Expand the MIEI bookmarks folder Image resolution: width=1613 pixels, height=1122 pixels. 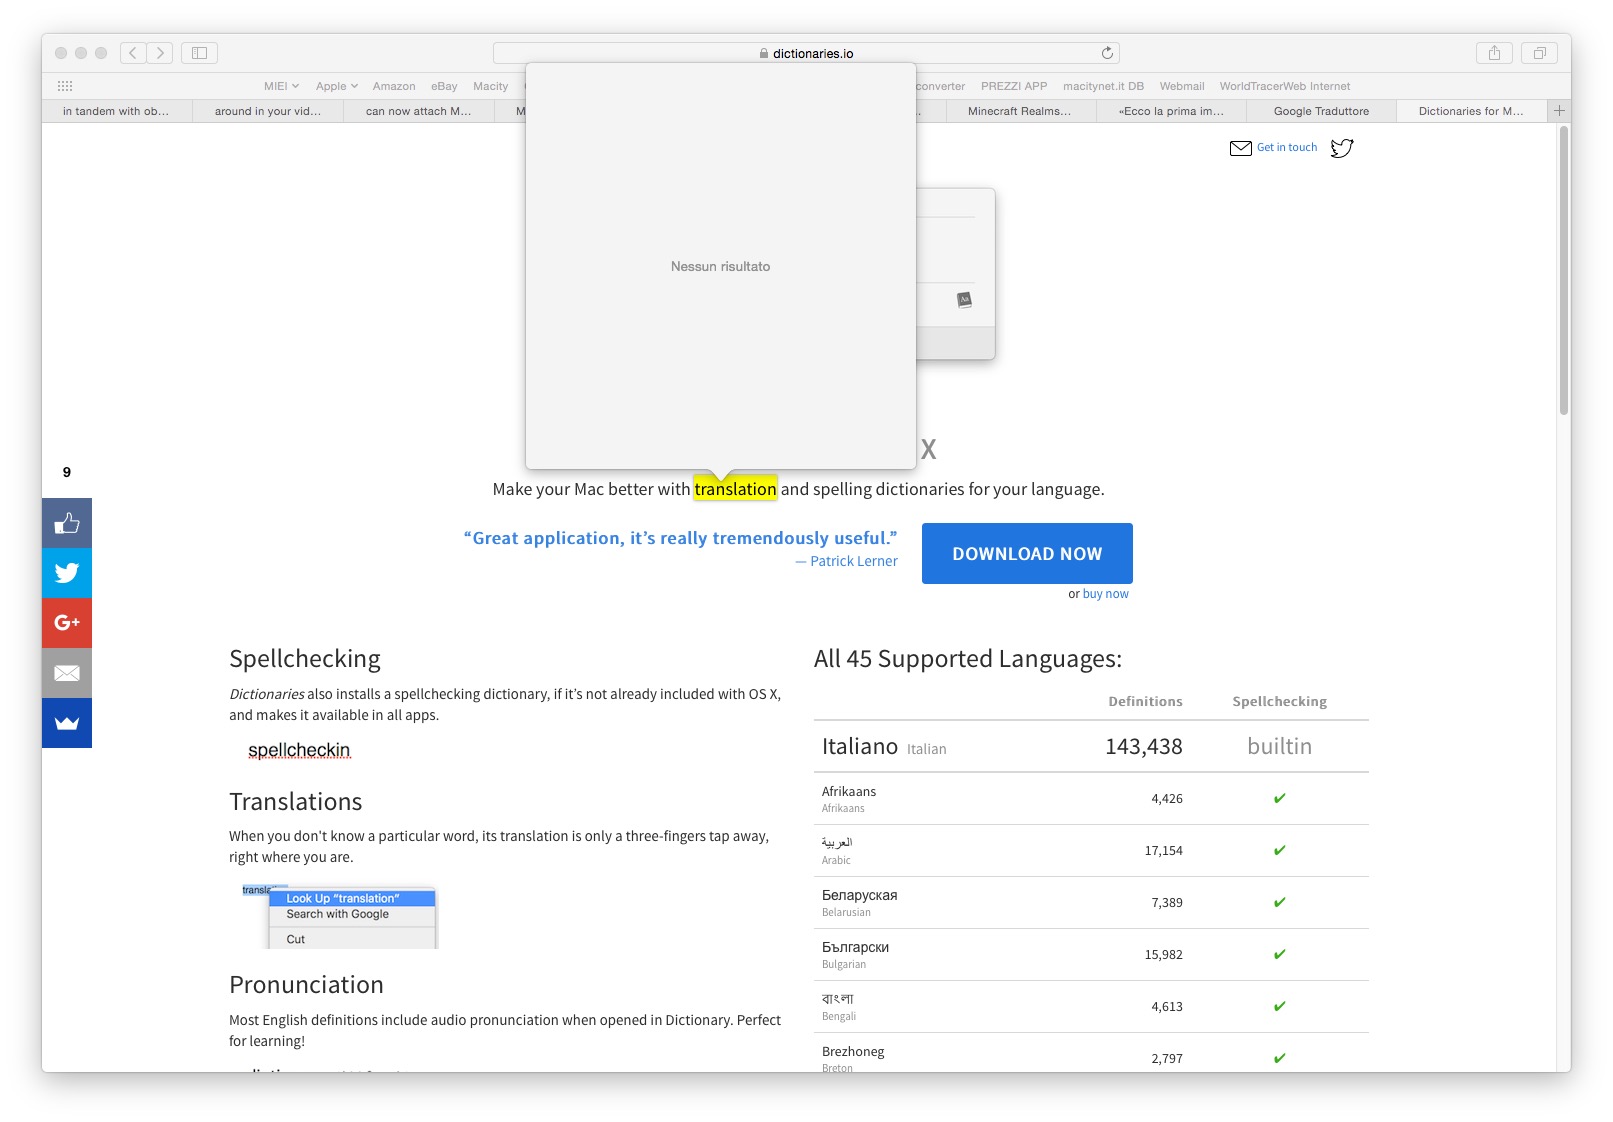tap(281, 86)
